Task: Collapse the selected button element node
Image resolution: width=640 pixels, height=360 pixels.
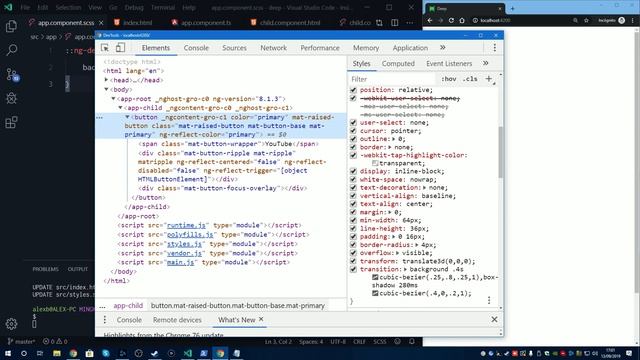Action: 127,117
